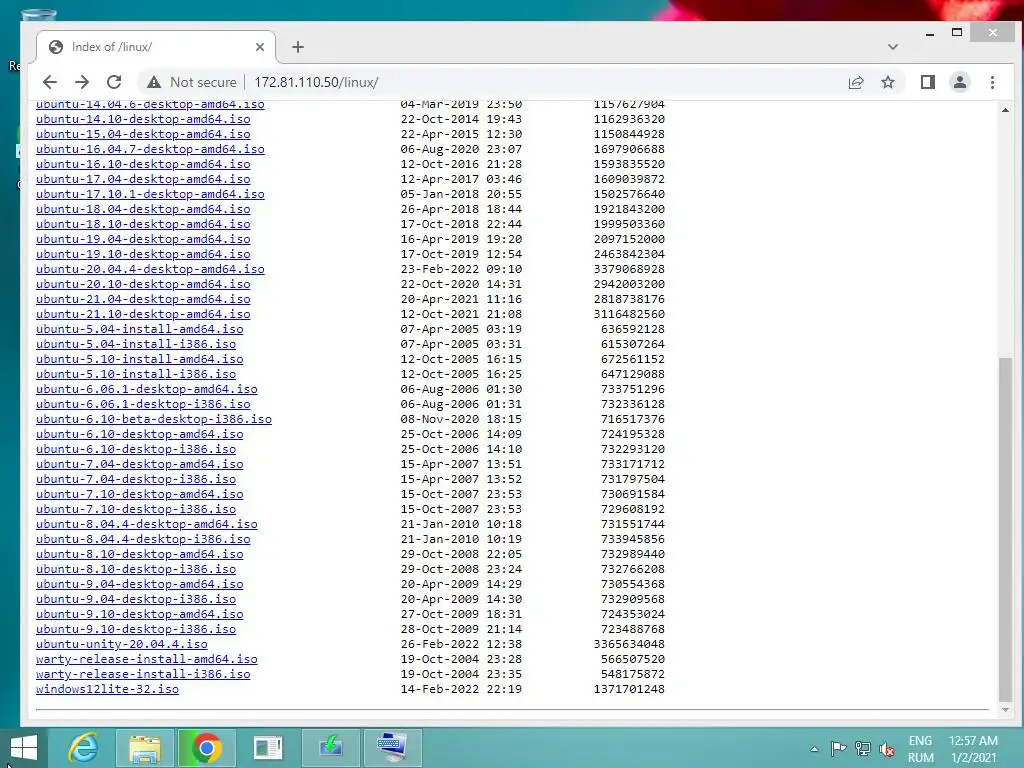
Task: Open the Windows Start button
Action: coord(24,748)
